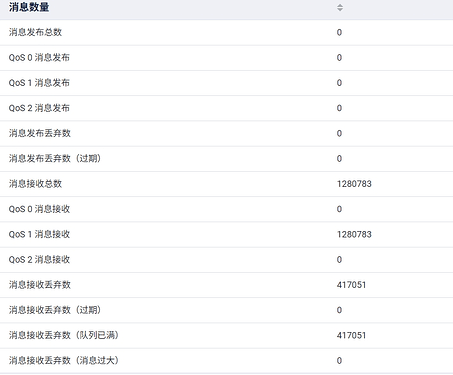Click the sort arrows icon in the header
Image resolution: width=453 pixels, height=375 pixels.
pos(340,7)
